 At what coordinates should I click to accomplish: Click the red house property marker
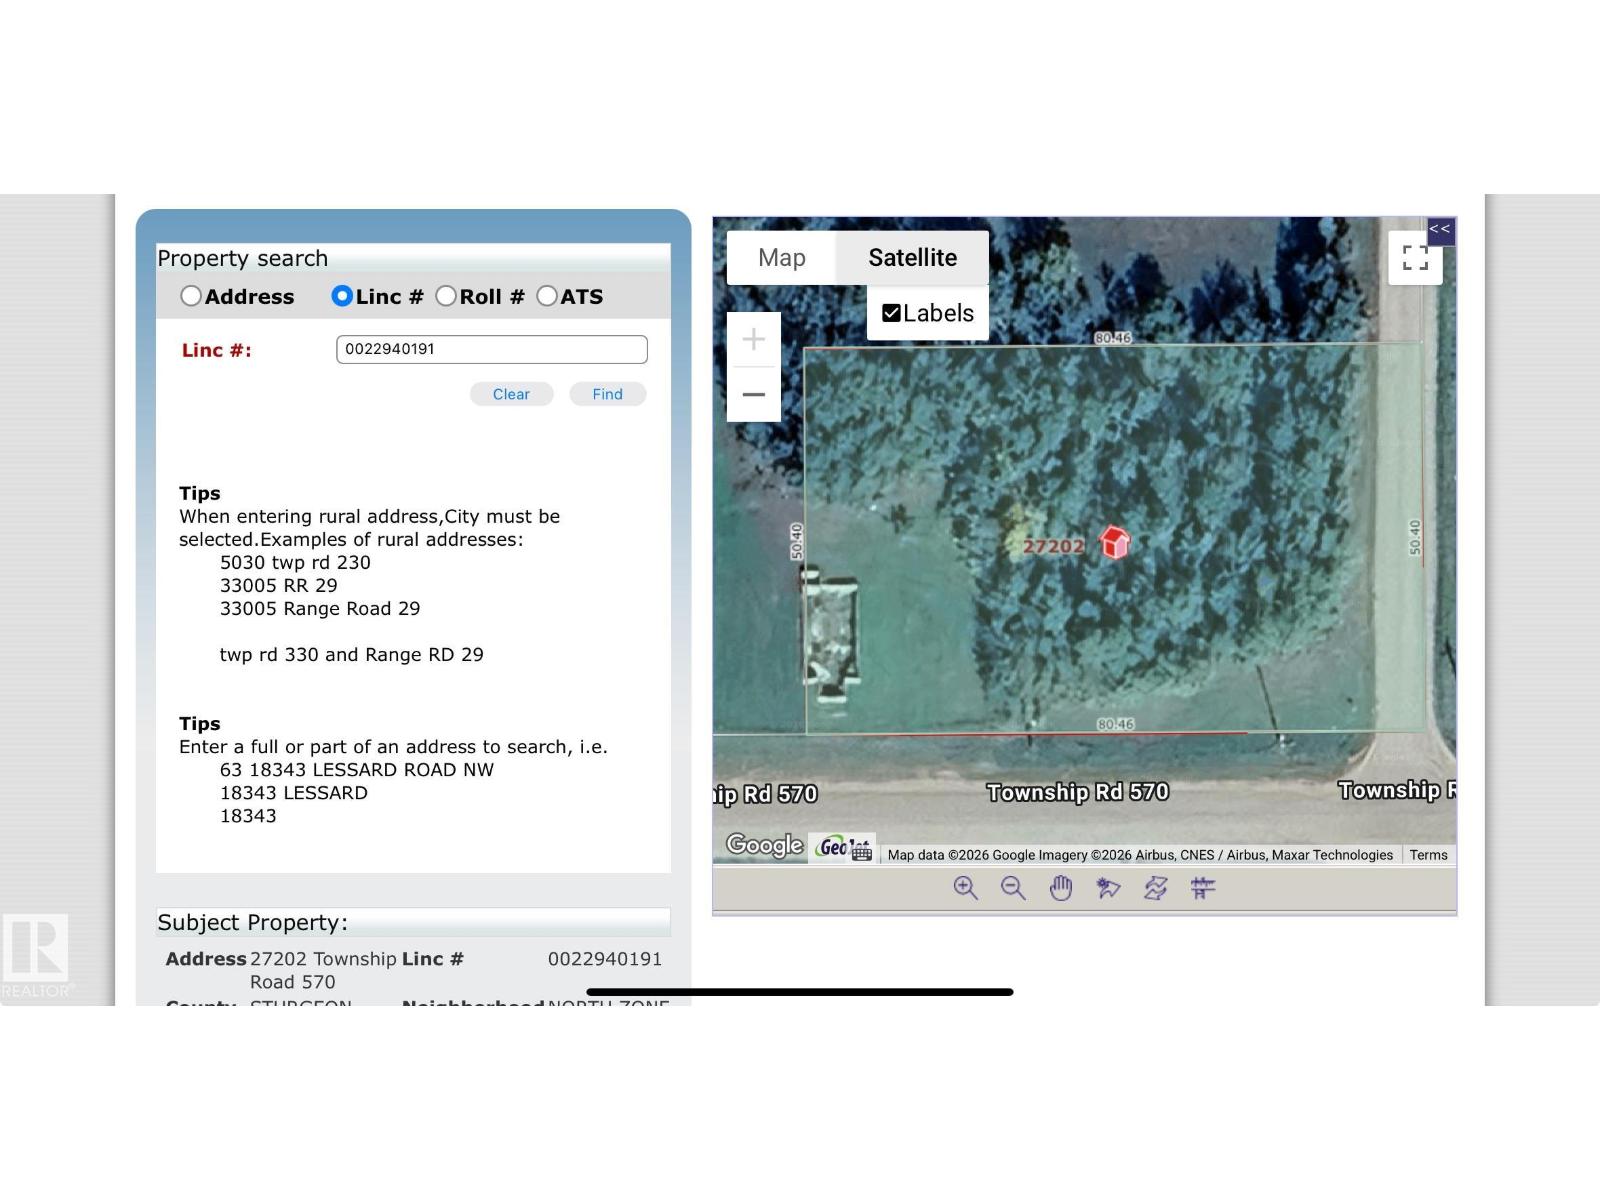click(1114, 543)
